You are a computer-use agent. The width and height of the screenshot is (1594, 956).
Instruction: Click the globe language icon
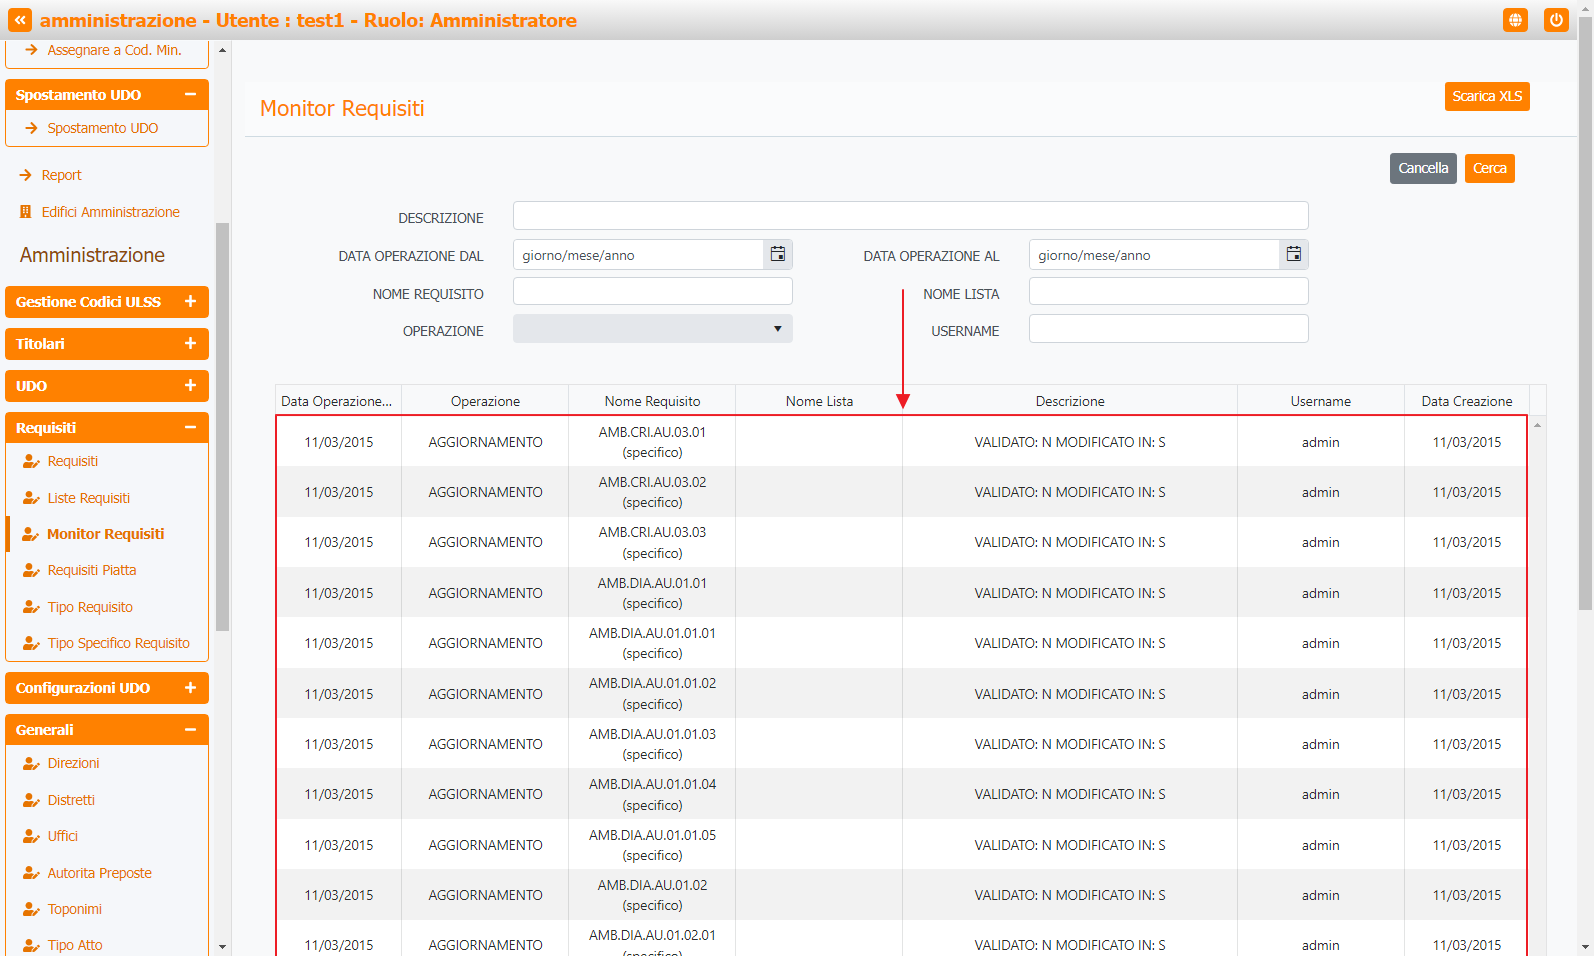tap(1515, 20)
